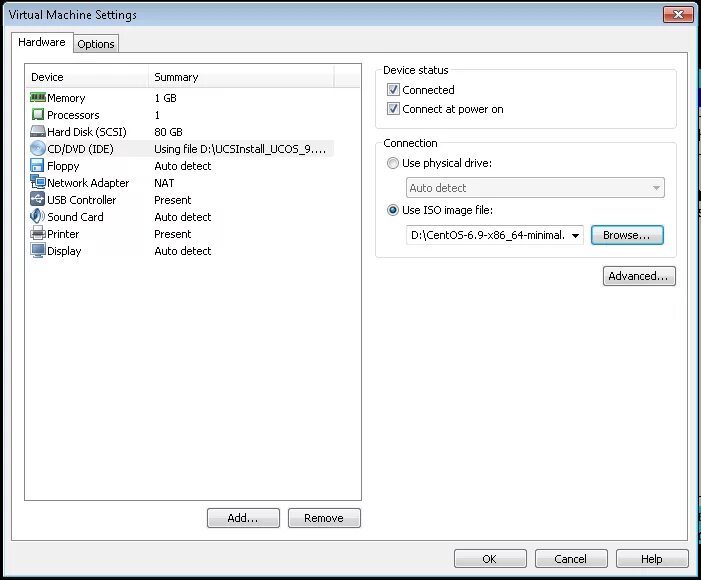Image resolution: width=701 pixels, height=580 pixels.
Task: Select the USB Controller icon
Action: point(38,199)
